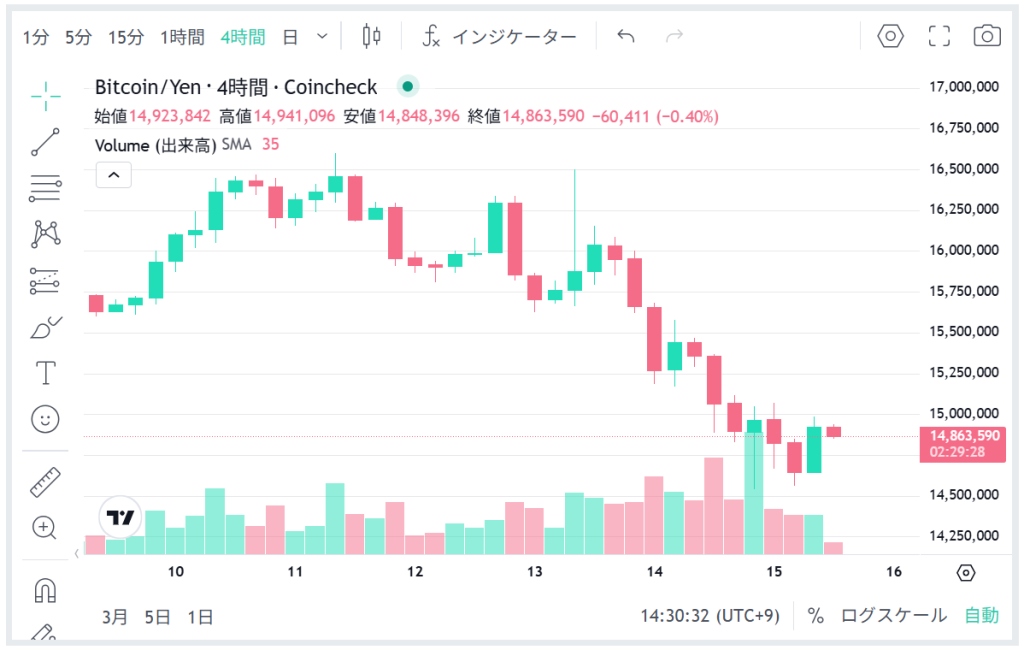Select the brush drawing tool
The height and width of the screenshot is (650, 1024).
pyautogui.click(x=45, y=327)
